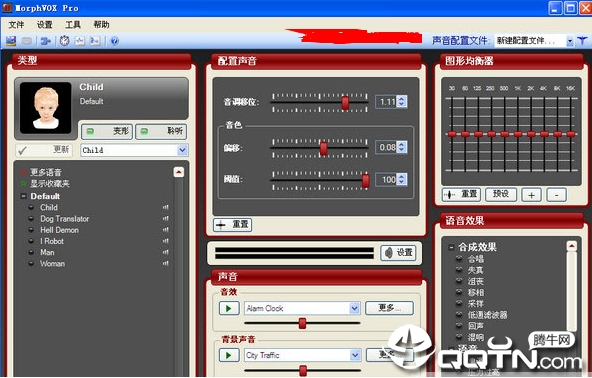Image resolution: width=592 pixels, height=378 pixels.
Task: Open the 帮助 menu
Action: coord(101,25)
